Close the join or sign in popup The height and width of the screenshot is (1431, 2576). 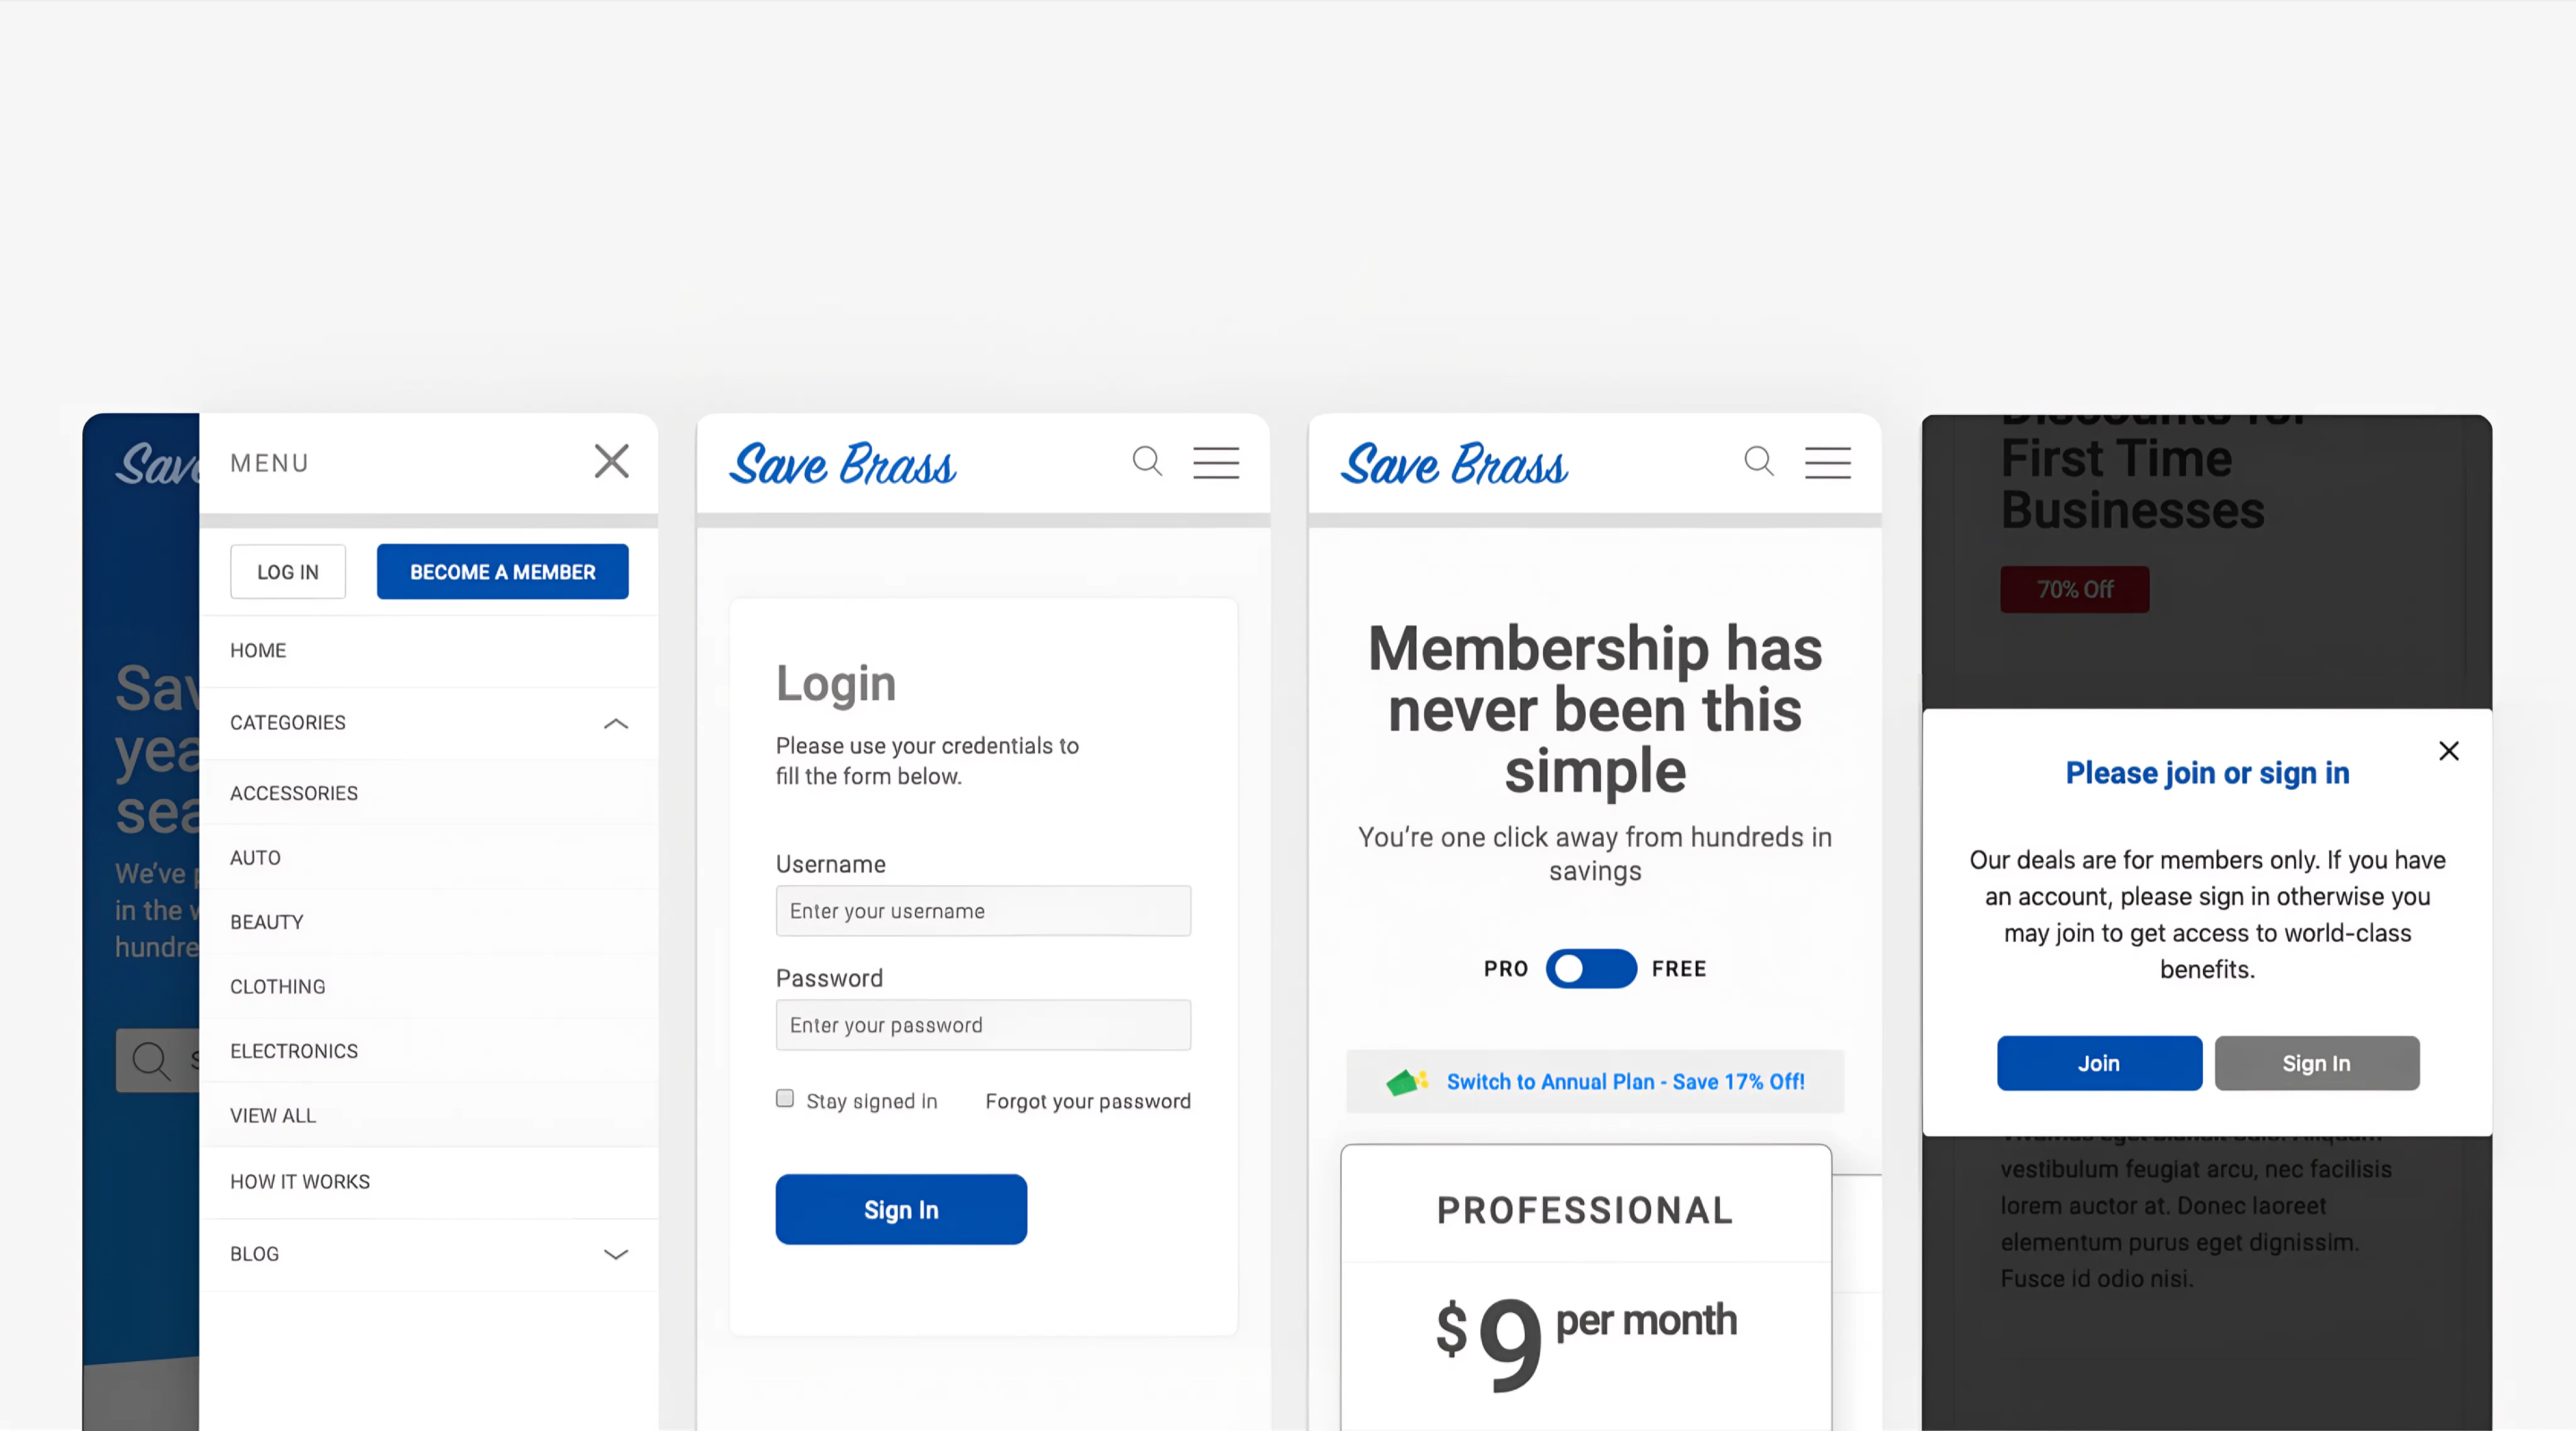(x=2448, y=751)
